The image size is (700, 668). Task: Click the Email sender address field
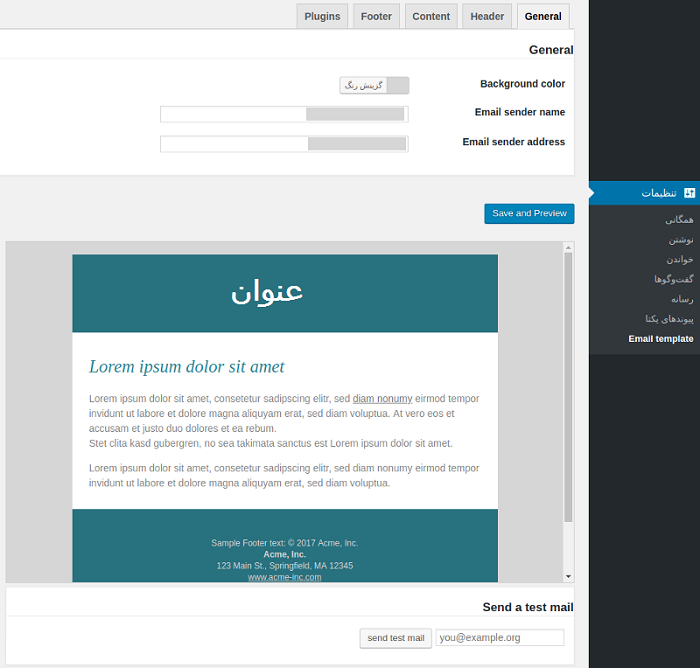point(284,144)
